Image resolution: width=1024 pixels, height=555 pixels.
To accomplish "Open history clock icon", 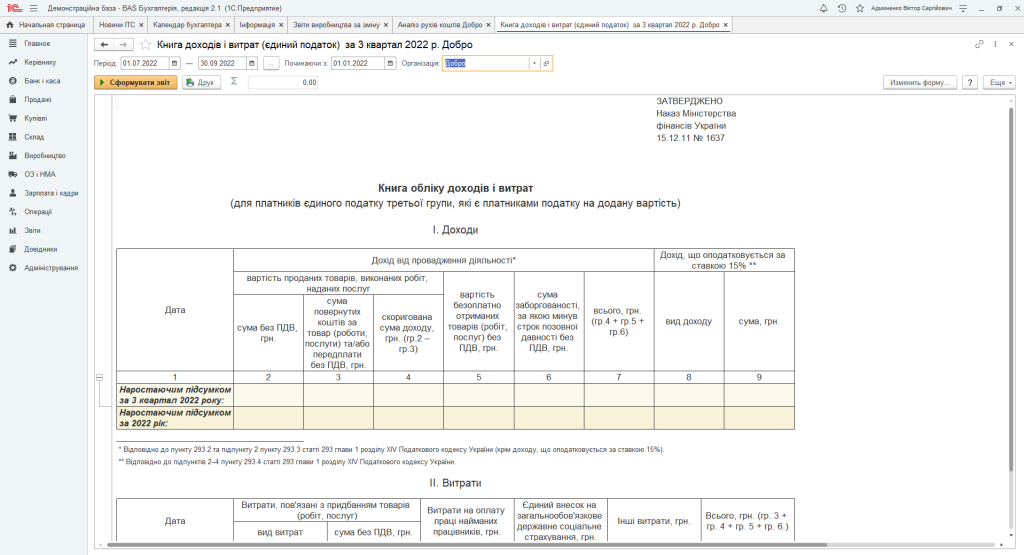I will (x=842, y=8).
